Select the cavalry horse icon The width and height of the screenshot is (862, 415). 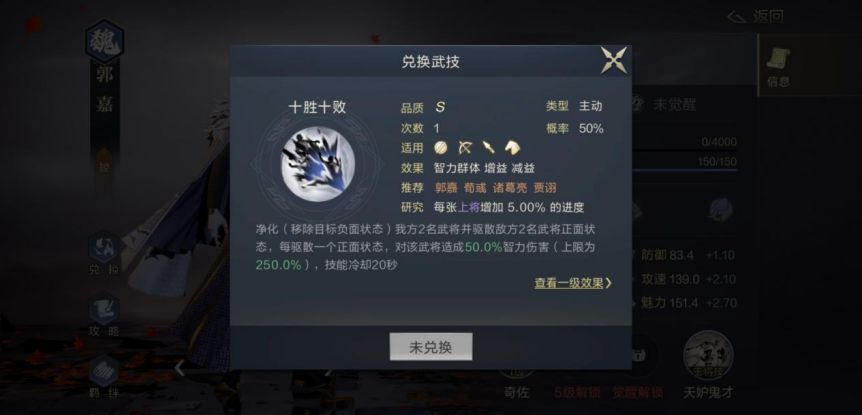pyautogui.click(x=512, y=147)
